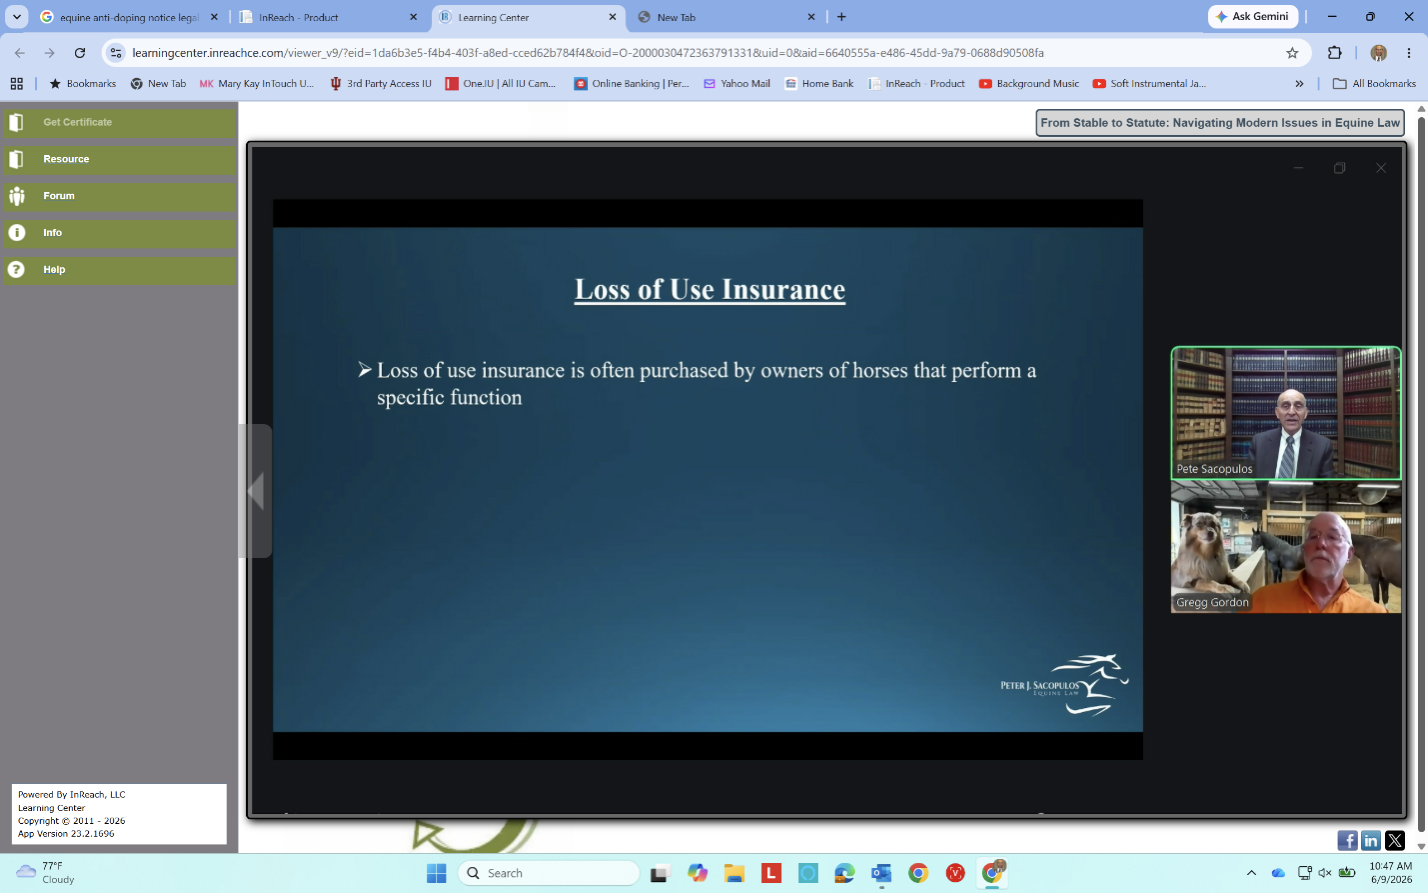Click the muted volume tray icon
Viewport: 1428px width, 893px height.
[1326, 873]
